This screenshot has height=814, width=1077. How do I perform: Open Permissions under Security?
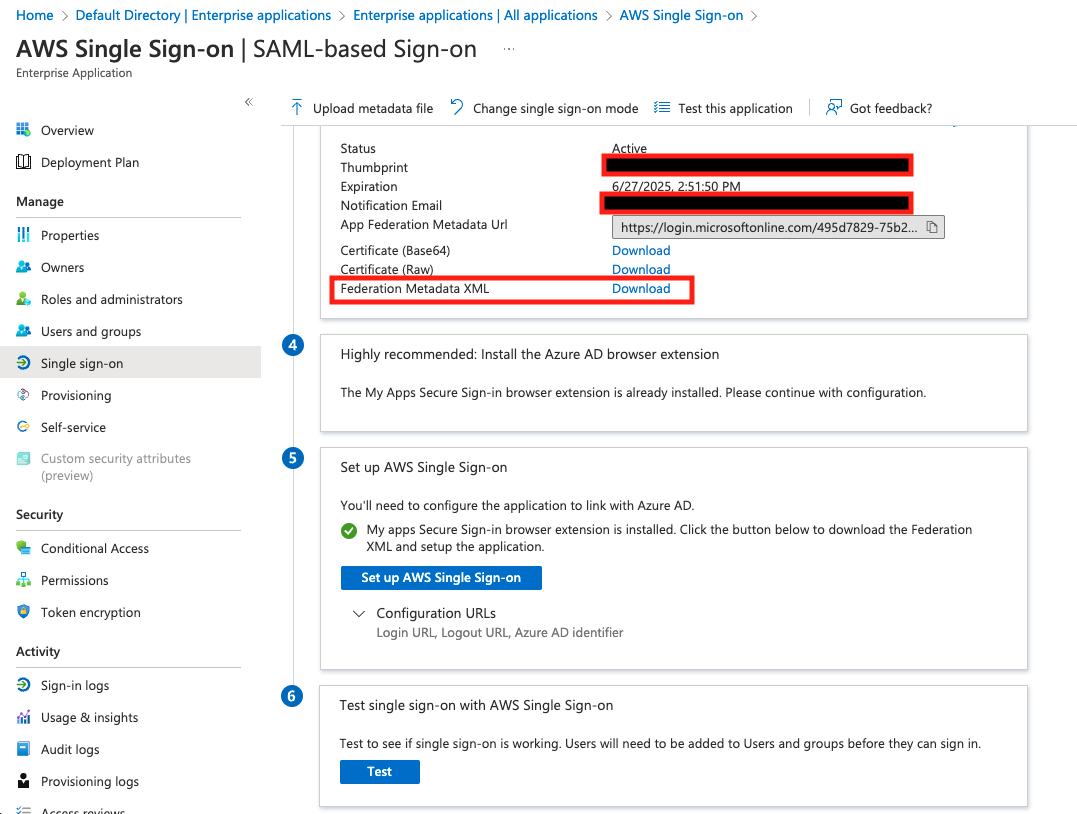pyautogui.click(x=74, y=580)
